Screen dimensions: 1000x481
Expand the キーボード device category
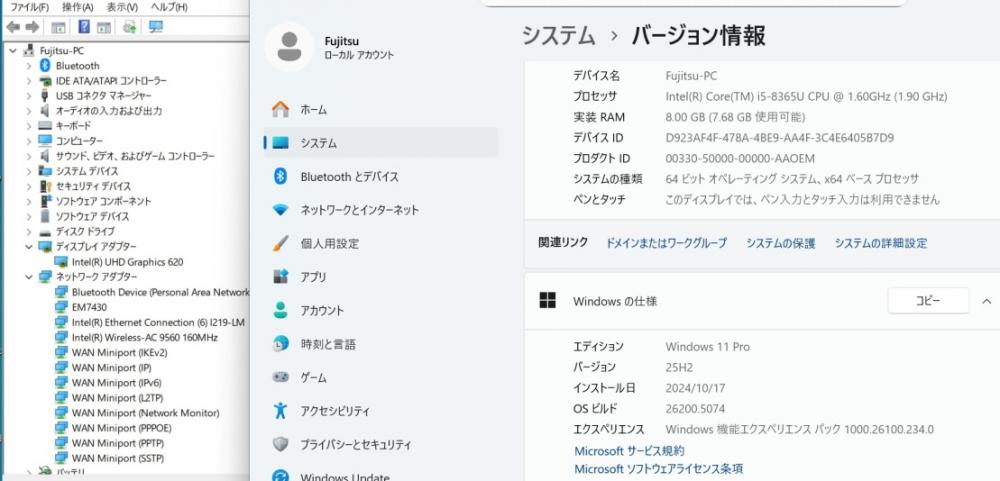pos(30,126)
